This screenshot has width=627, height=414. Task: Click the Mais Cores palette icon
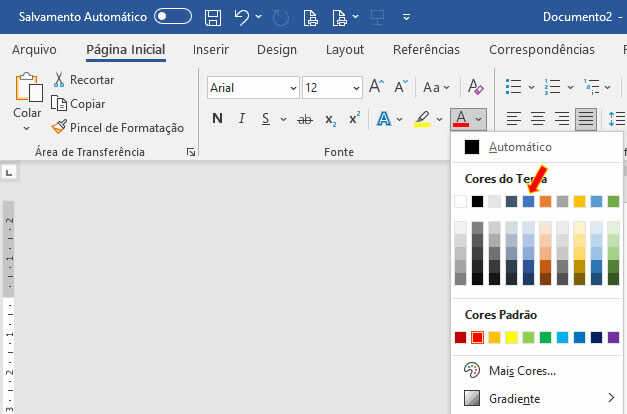[x=472, y=370]
